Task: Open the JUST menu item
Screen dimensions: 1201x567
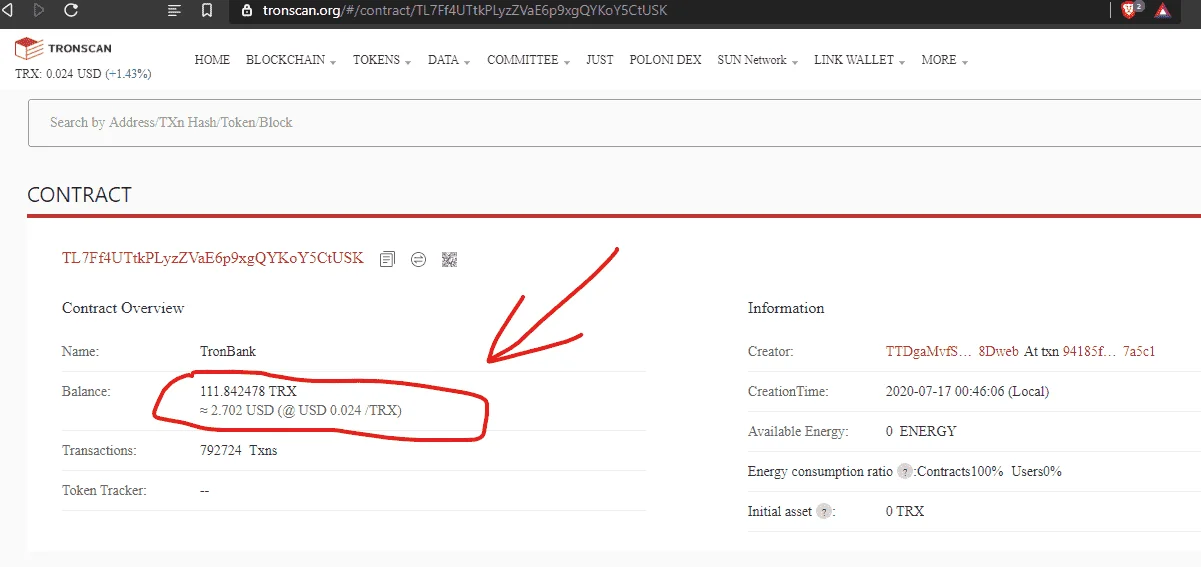Action: pos(600,60)
